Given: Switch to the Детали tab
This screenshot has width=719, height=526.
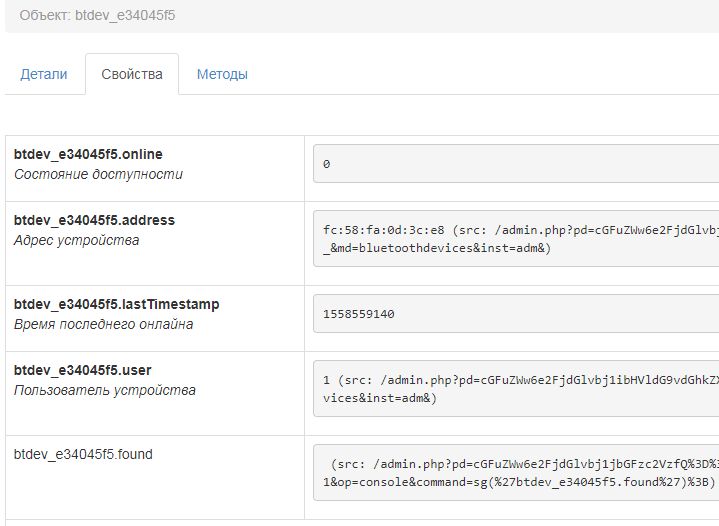Looking at the screenshot, I should coord(44,74).
